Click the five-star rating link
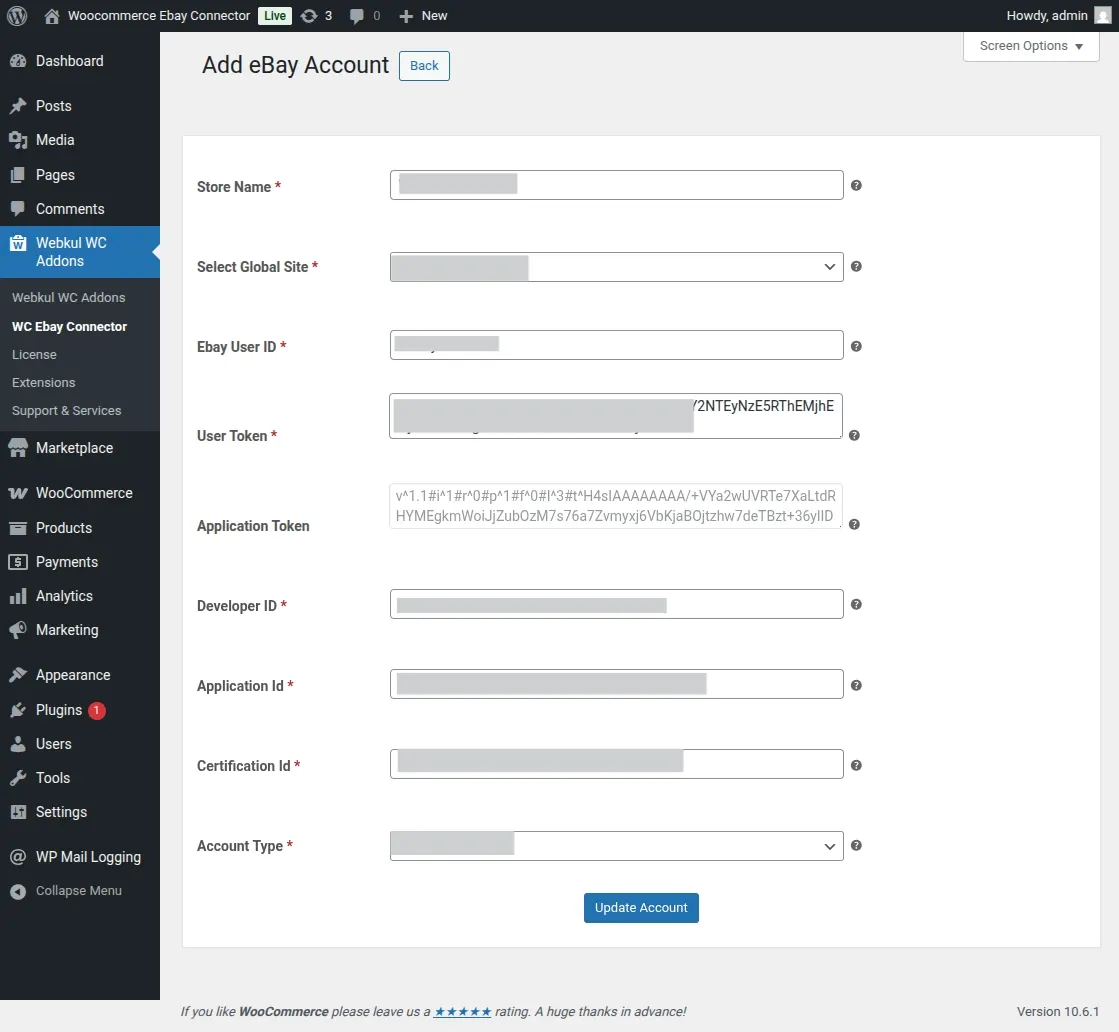Viewport: 1119px width, 1032px height. tap(462, 1011)
